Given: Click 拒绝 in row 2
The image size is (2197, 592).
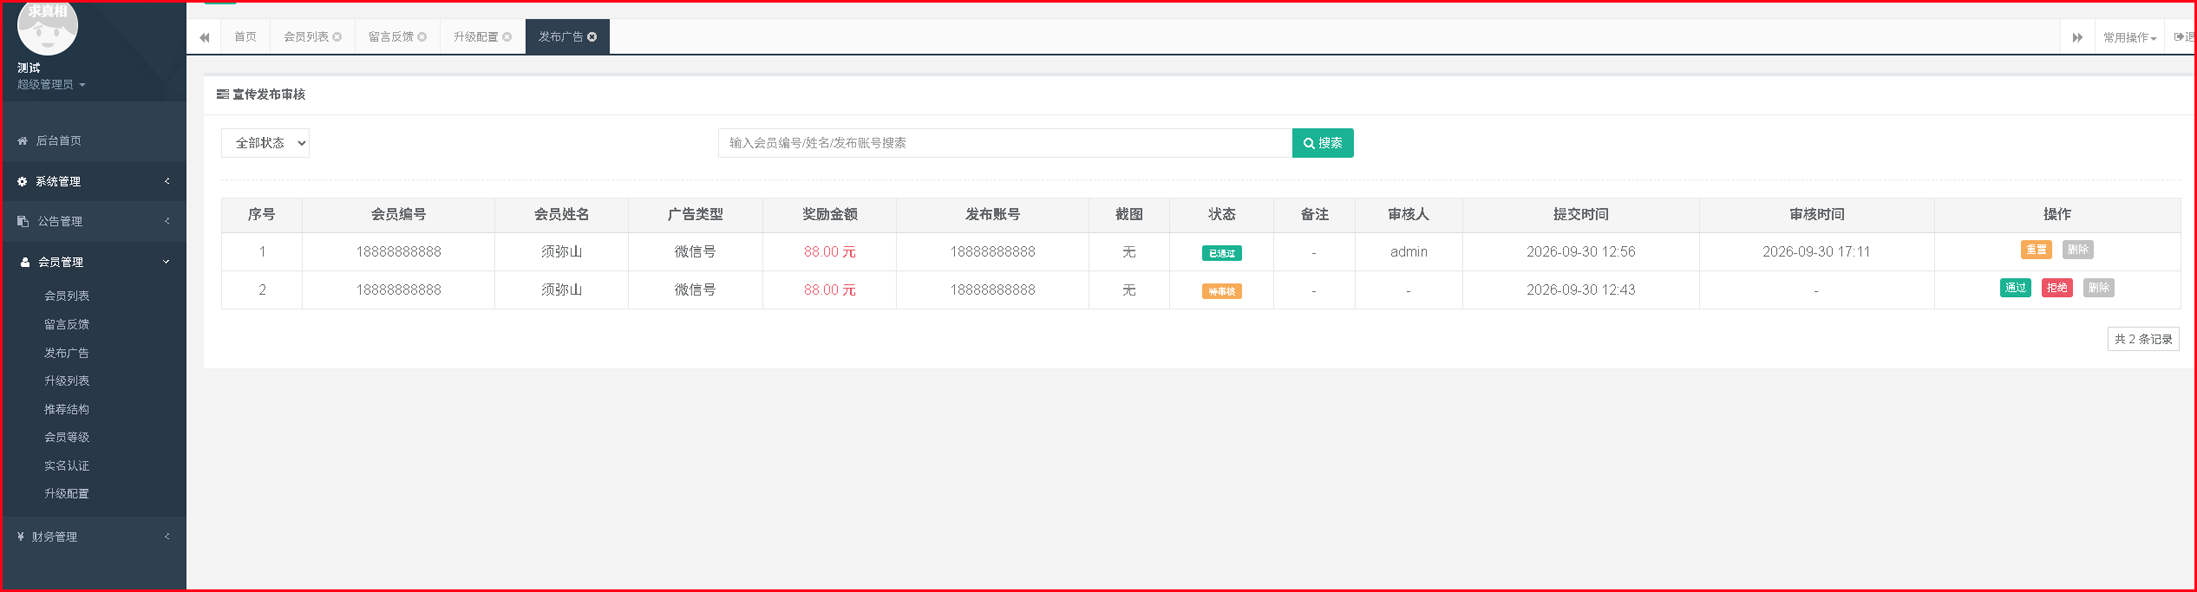Looking at the screenshot, I should tap(2057, 288).
